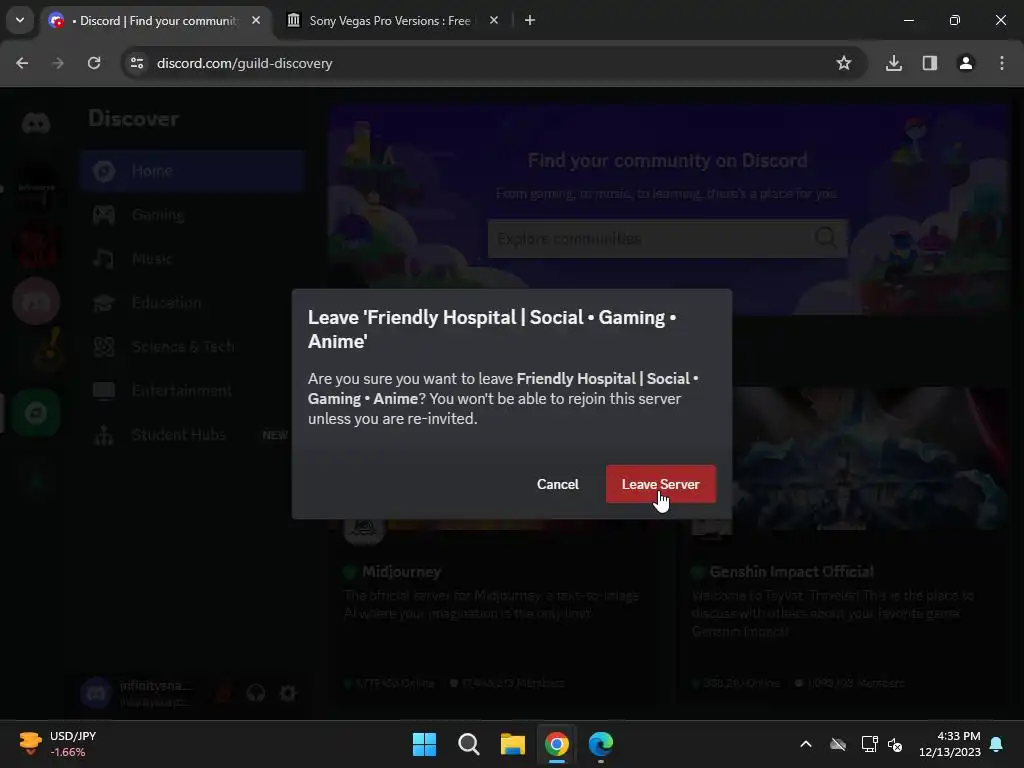Open the green Explore Discoverable Servers icon

coord(36,413)
